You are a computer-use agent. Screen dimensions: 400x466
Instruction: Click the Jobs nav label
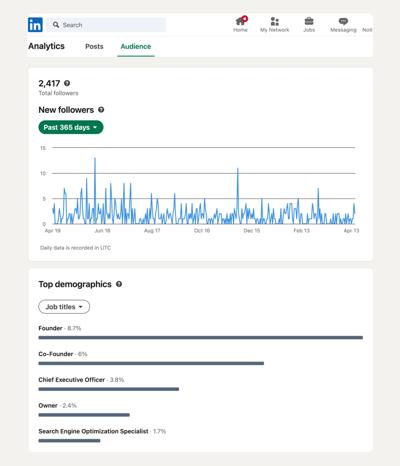(309, 30)
